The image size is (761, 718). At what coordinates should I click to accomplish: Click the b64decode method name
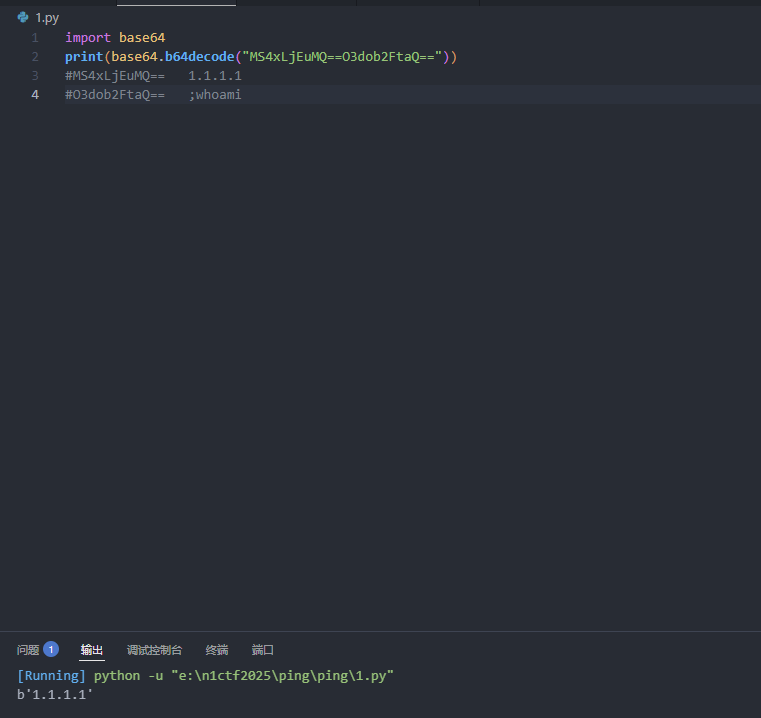pyautogui.click(x=199, y=57)
